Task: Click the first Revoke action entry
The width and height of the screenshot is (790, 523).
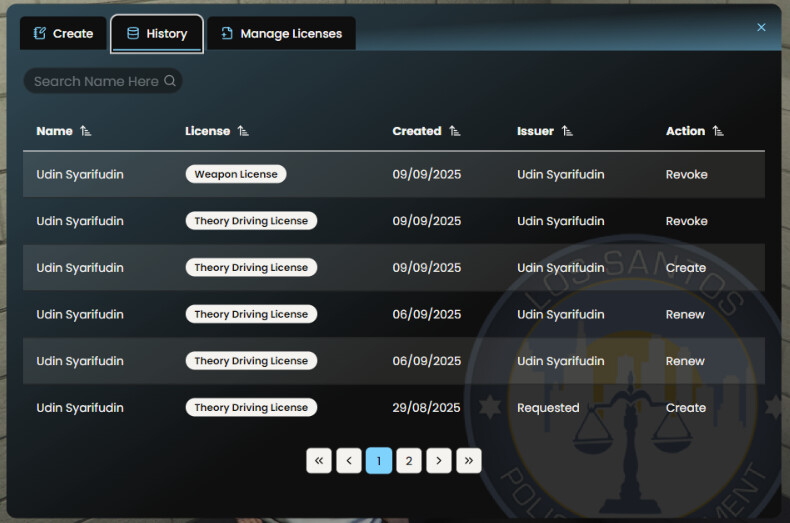Action: coord(686,174)
